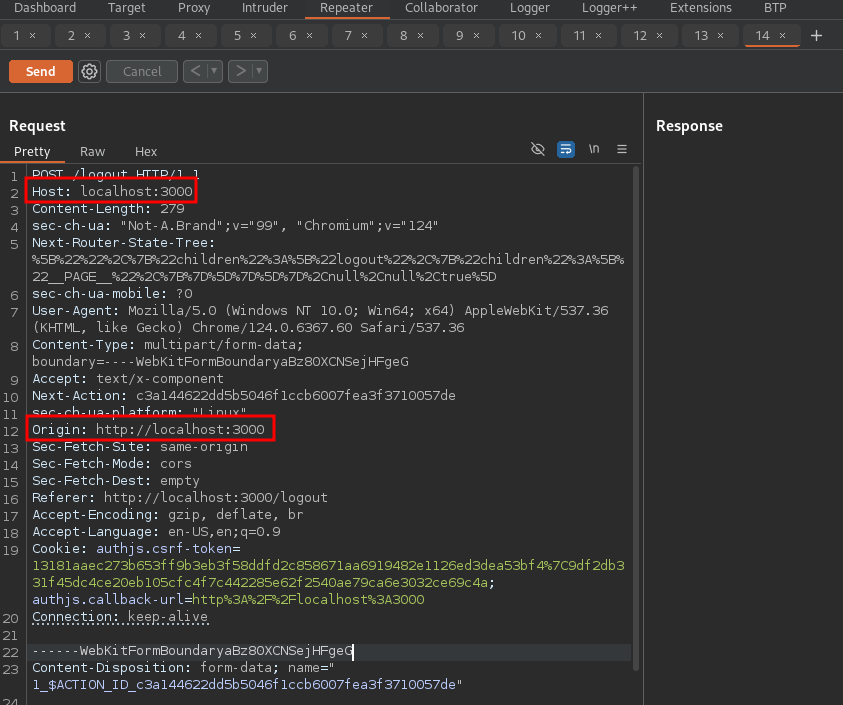Close Repeater tab 12
This screenshot has height=705, width=843.
(659, 35)
